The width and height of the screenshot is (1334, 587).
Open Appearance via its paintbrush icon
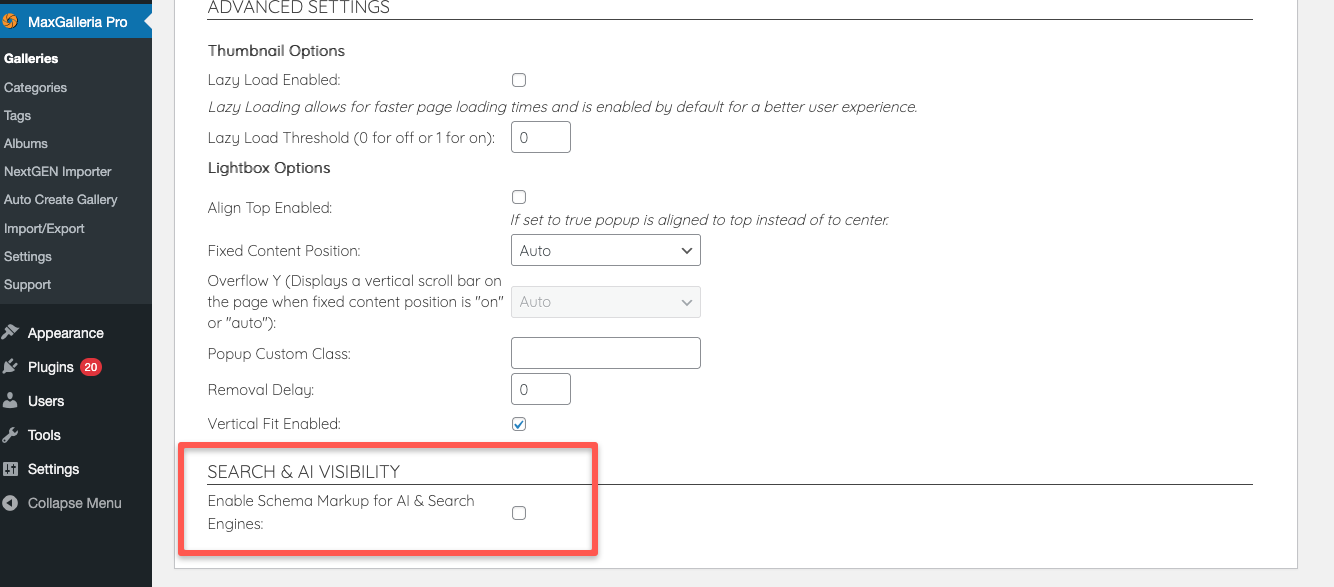point(10,333)
